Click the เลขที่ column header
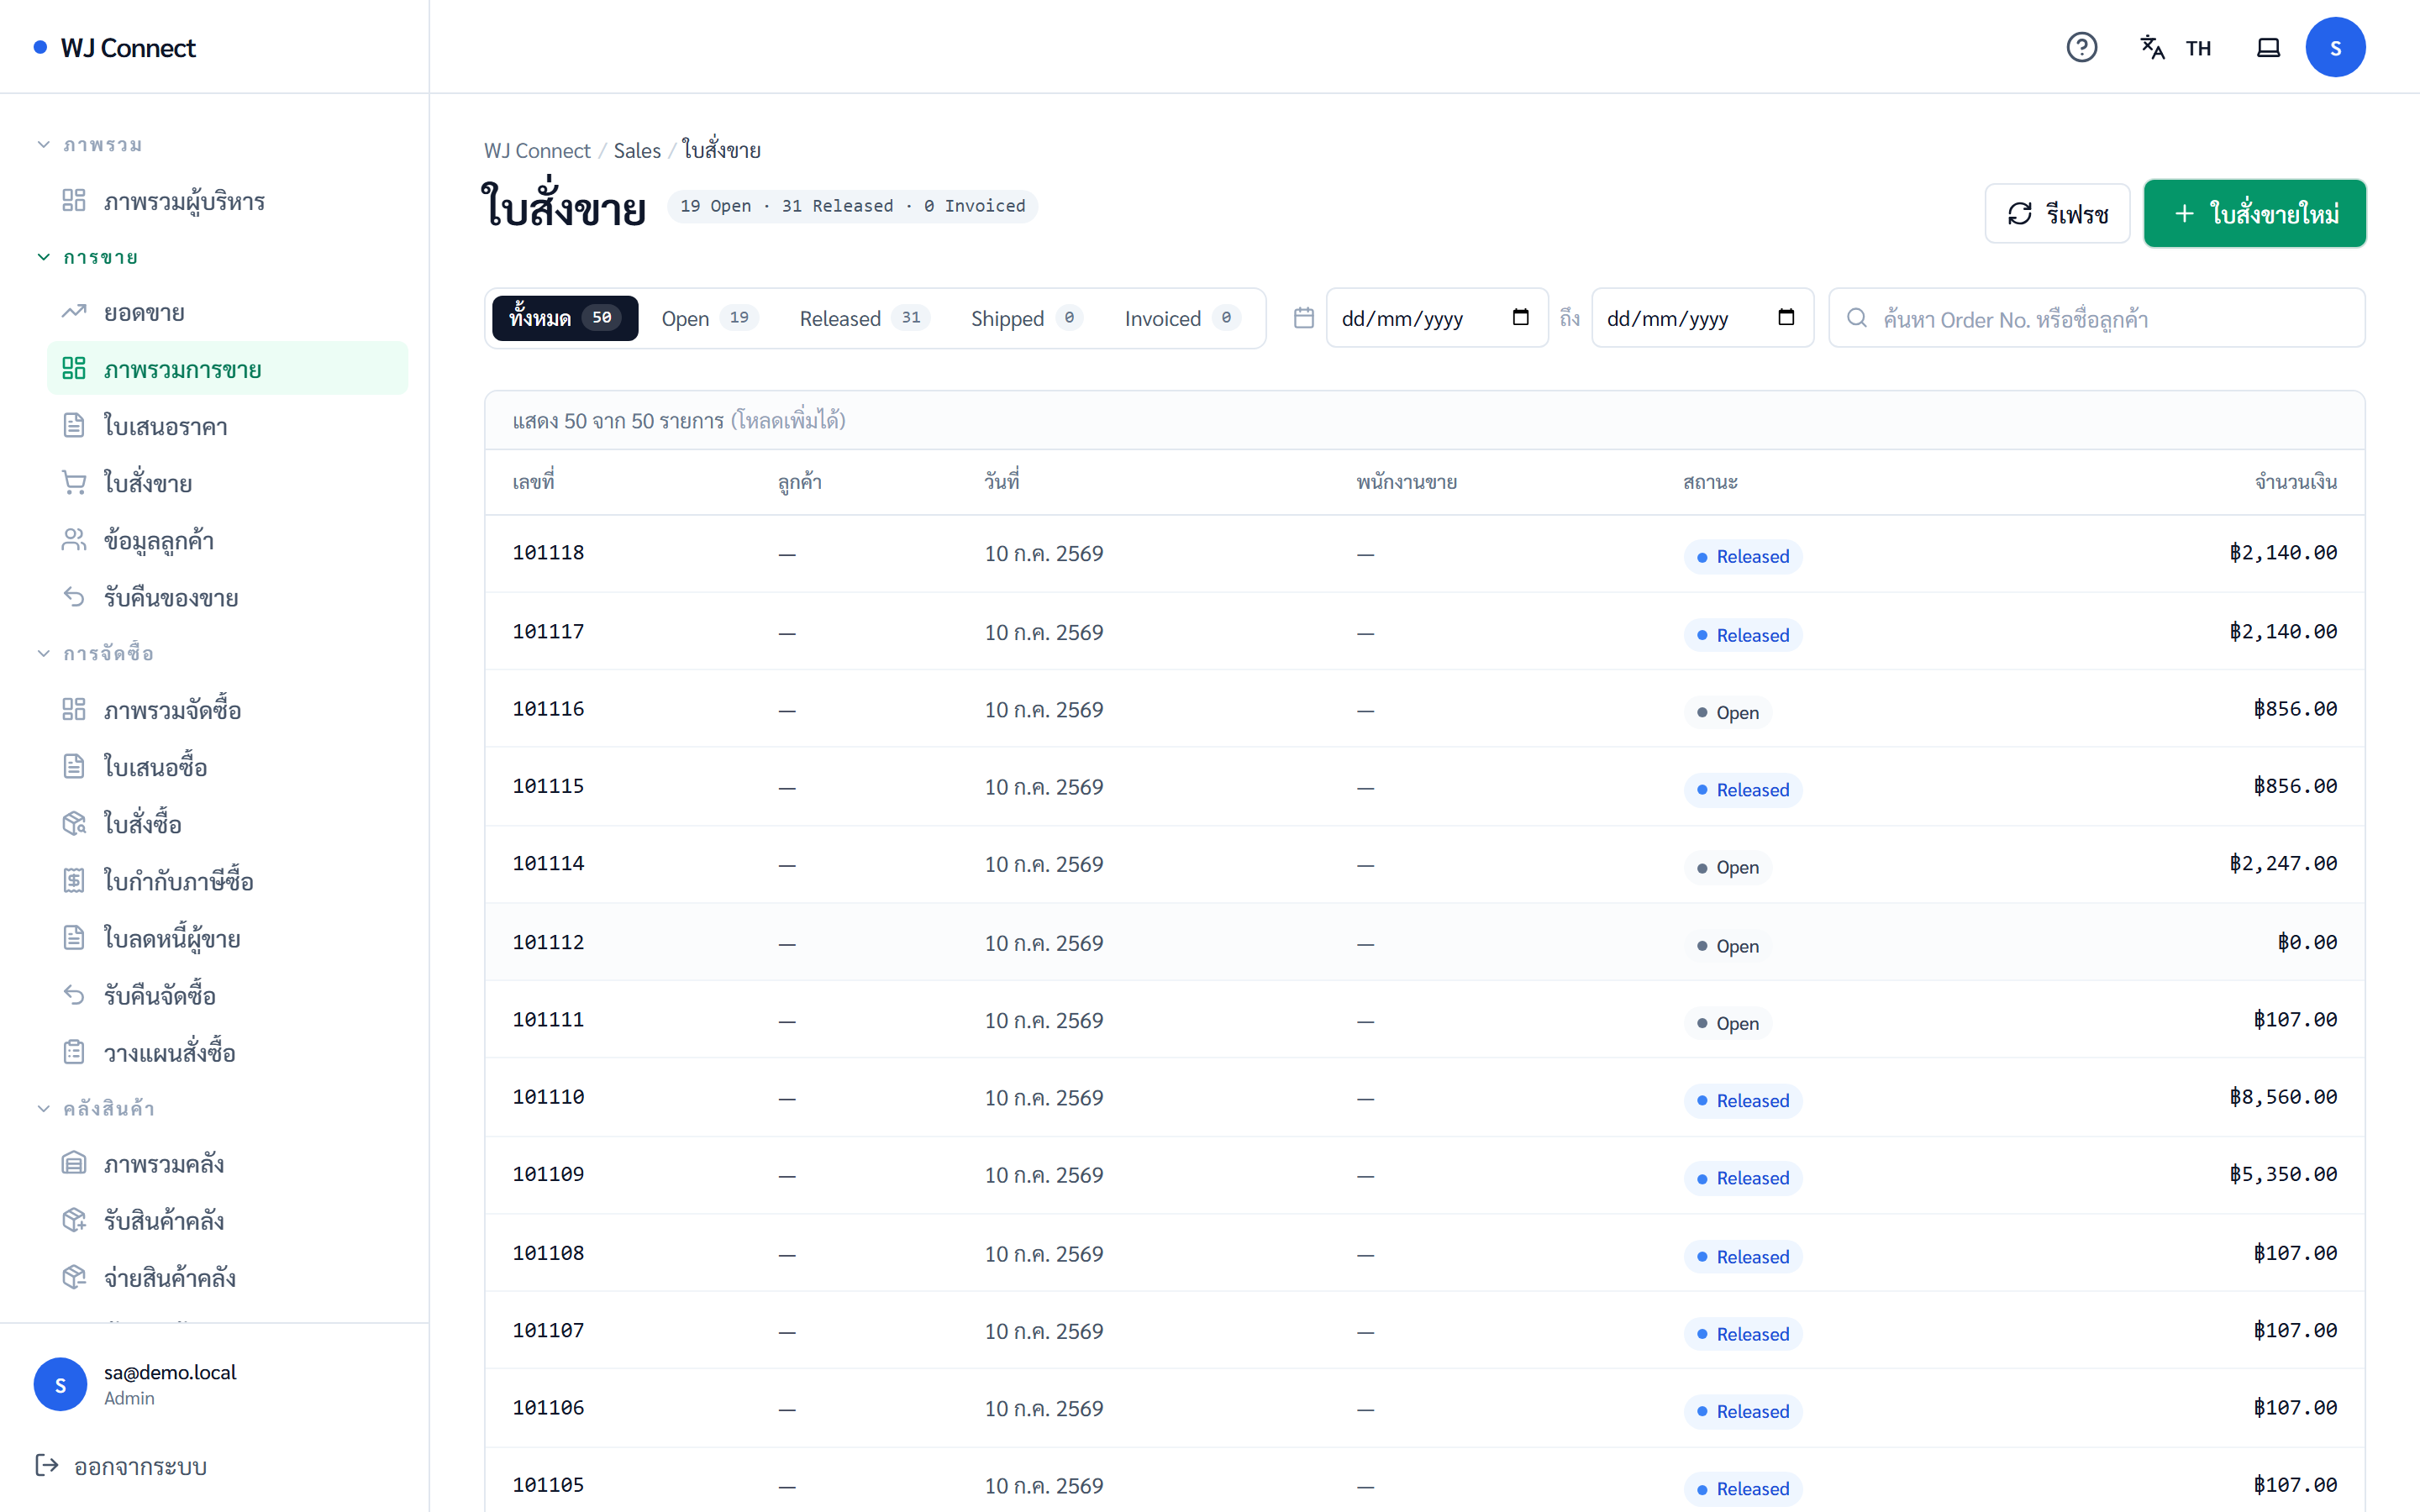This screenshot has height=1512, width=2420. coord(533,482)
